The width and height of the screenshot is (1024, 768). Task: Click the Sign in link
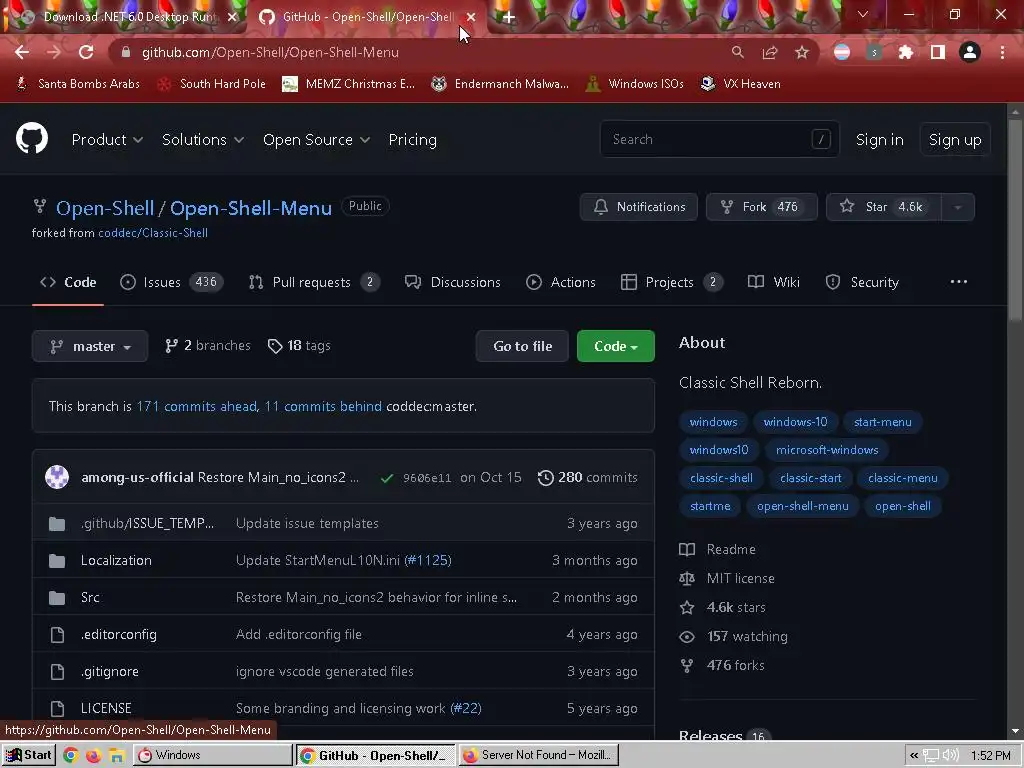(x=880, y=140)
